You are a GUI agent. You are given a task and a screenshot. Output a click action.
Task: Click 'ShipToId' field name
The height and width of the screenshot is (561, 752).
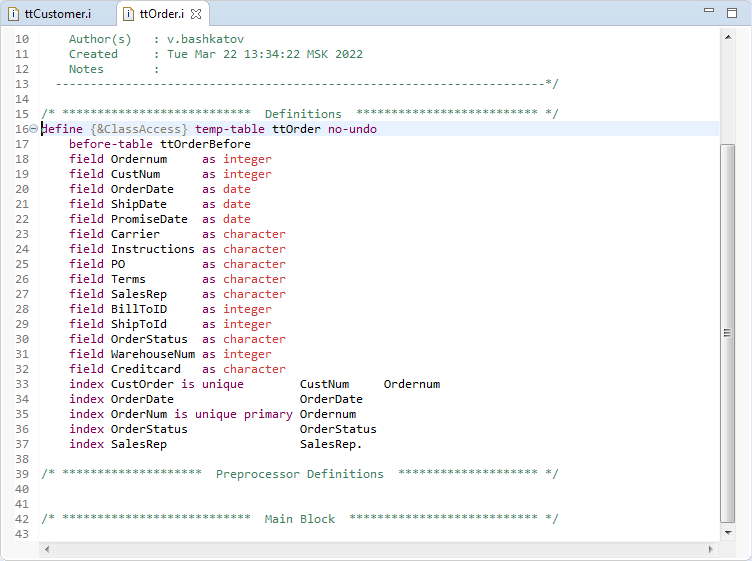(139, 324)
